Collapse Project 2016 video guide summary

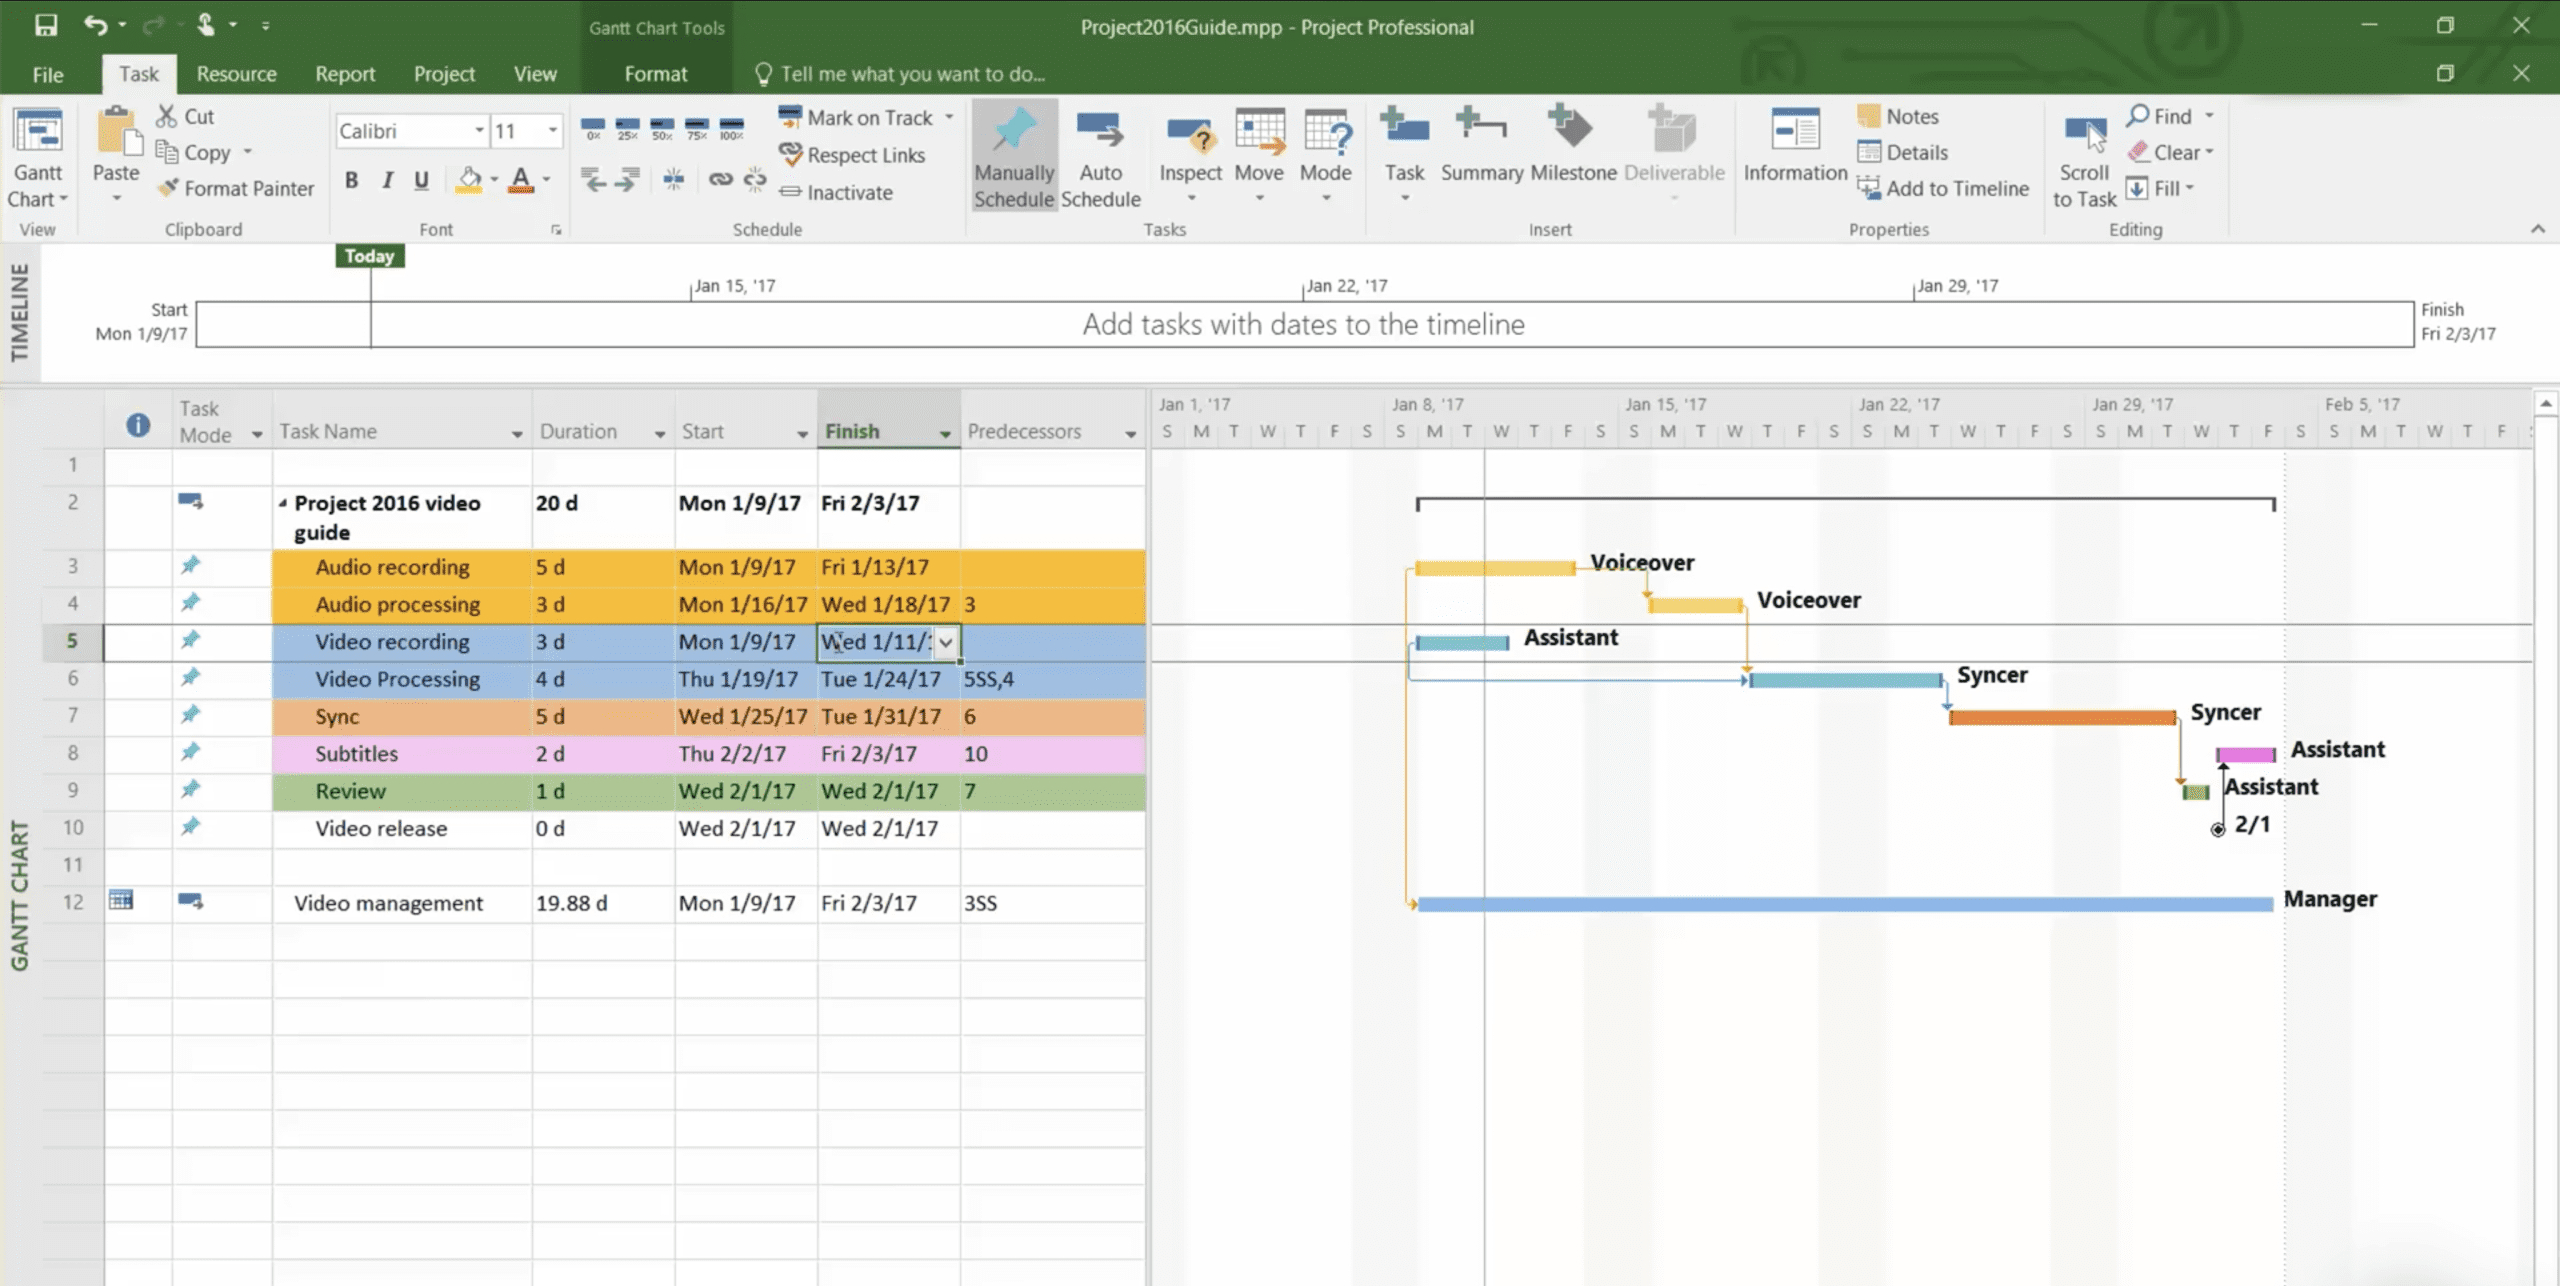tap(283, 503)
